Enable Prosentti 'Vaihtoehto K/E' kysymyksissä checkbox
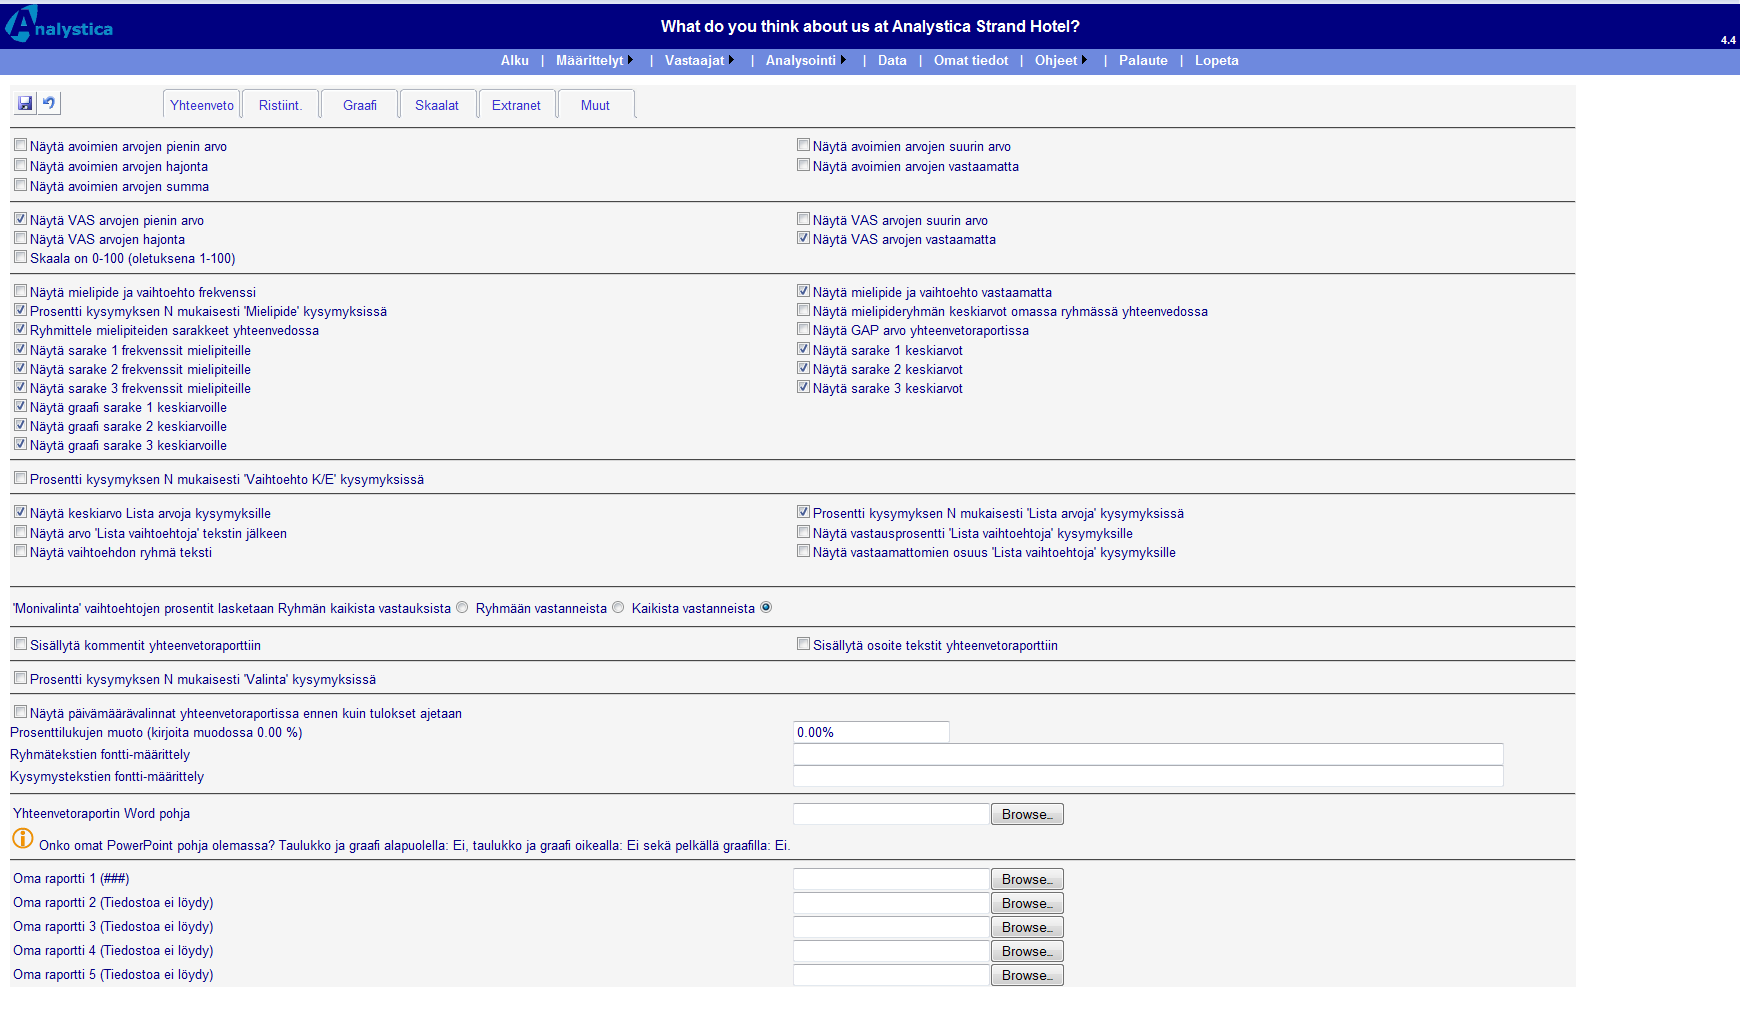 (20, 478)
